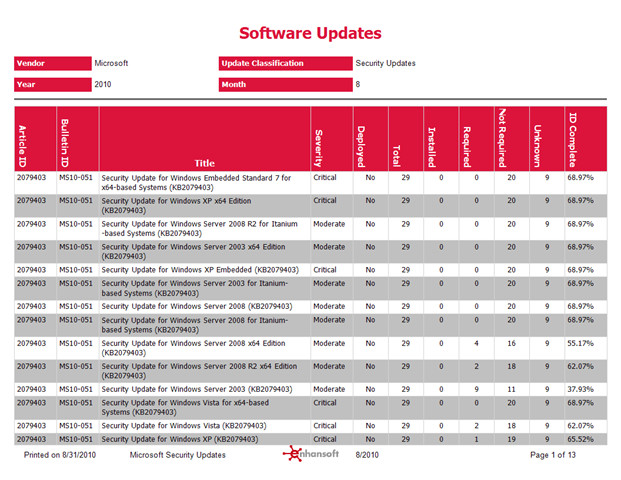Select the Month label field
This screenshot has width=621, height=480.
(x=286, y=84)
